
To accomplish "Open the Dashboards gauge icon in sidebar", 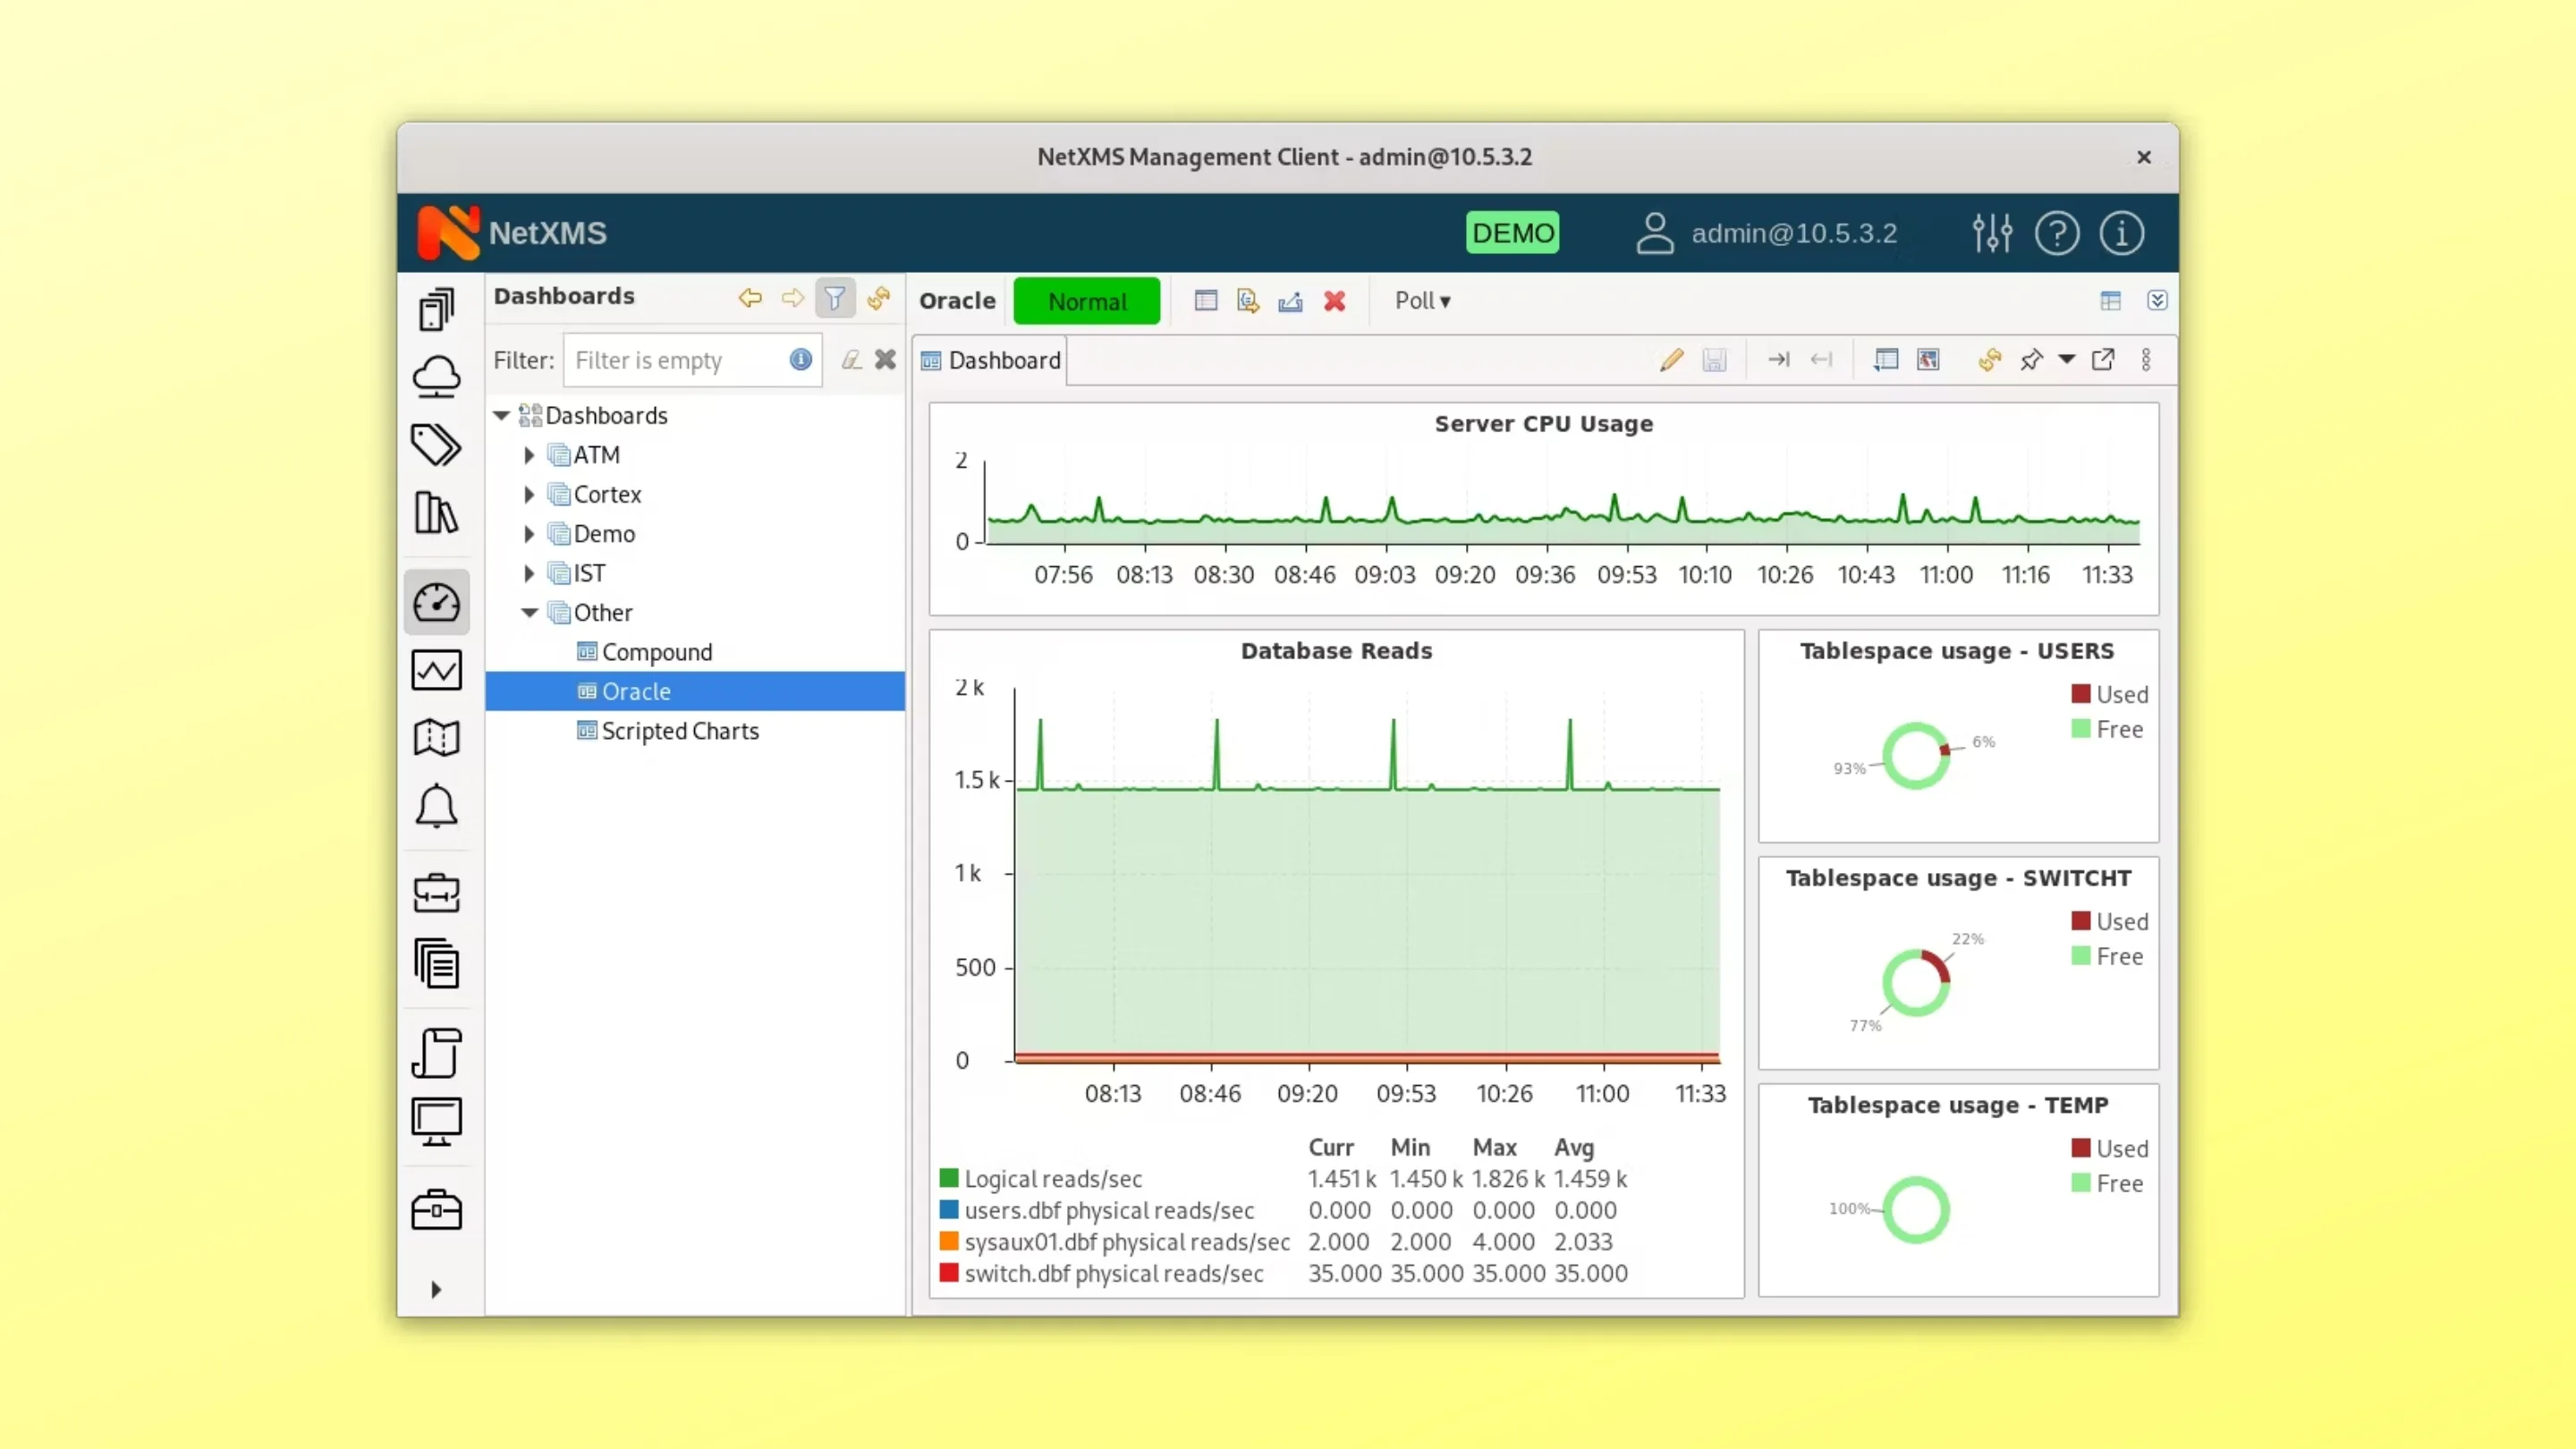I will [437, 601].
